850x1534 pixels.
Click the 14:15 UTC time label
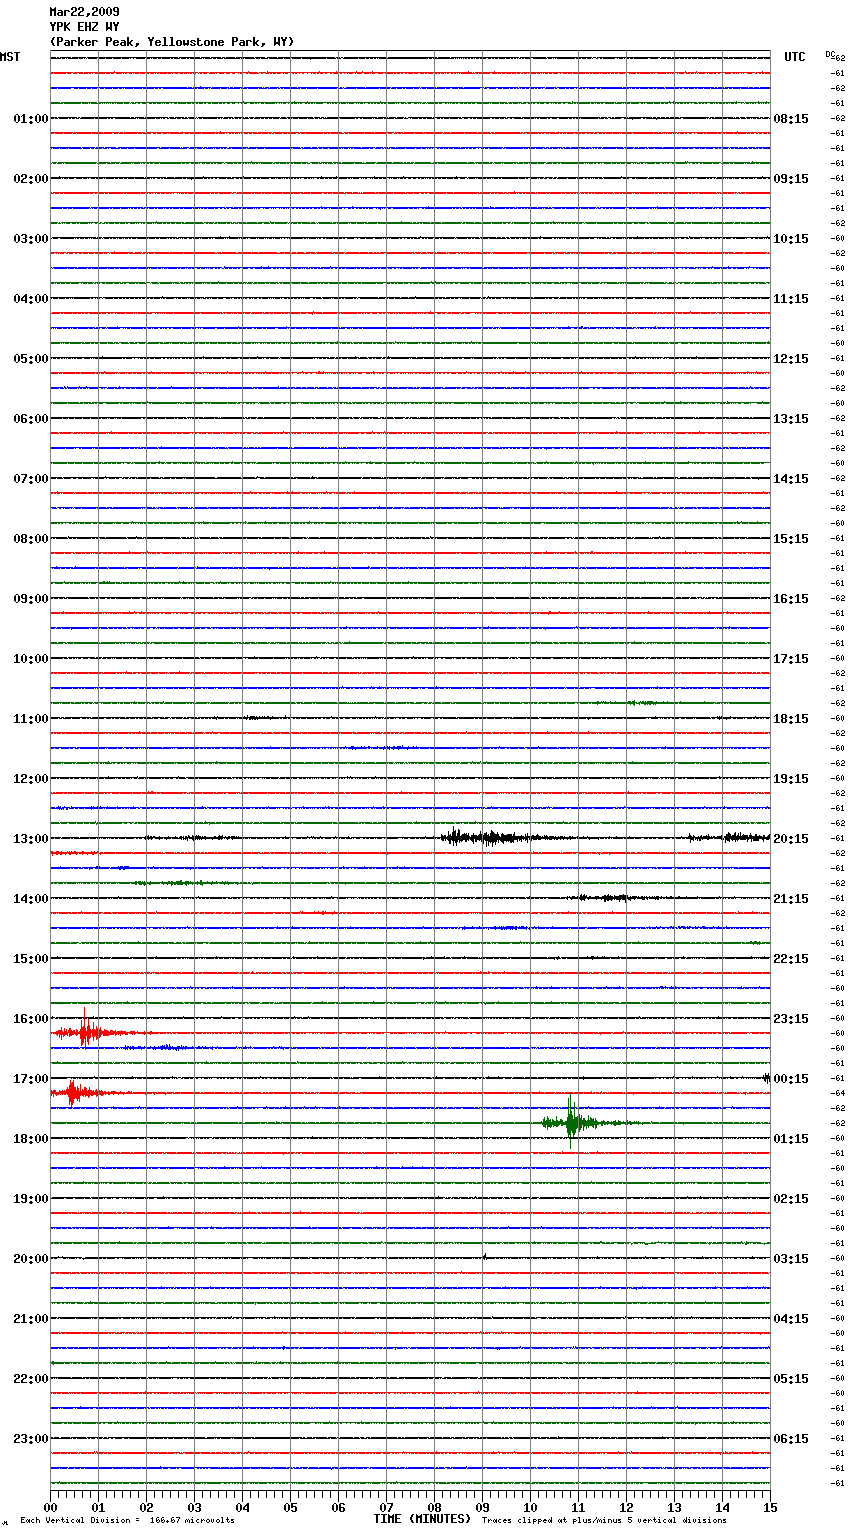click(x=791, y=479)
